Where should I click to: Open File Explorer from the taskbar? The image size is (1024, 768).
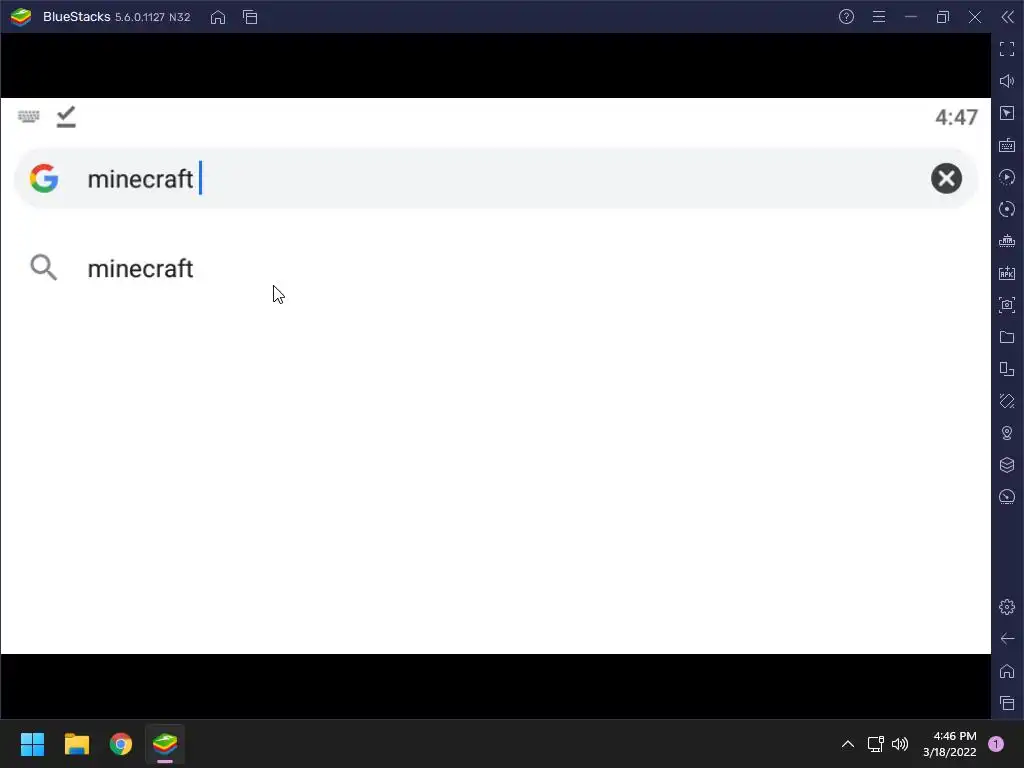pyautogui.click(x=76, y=744)
